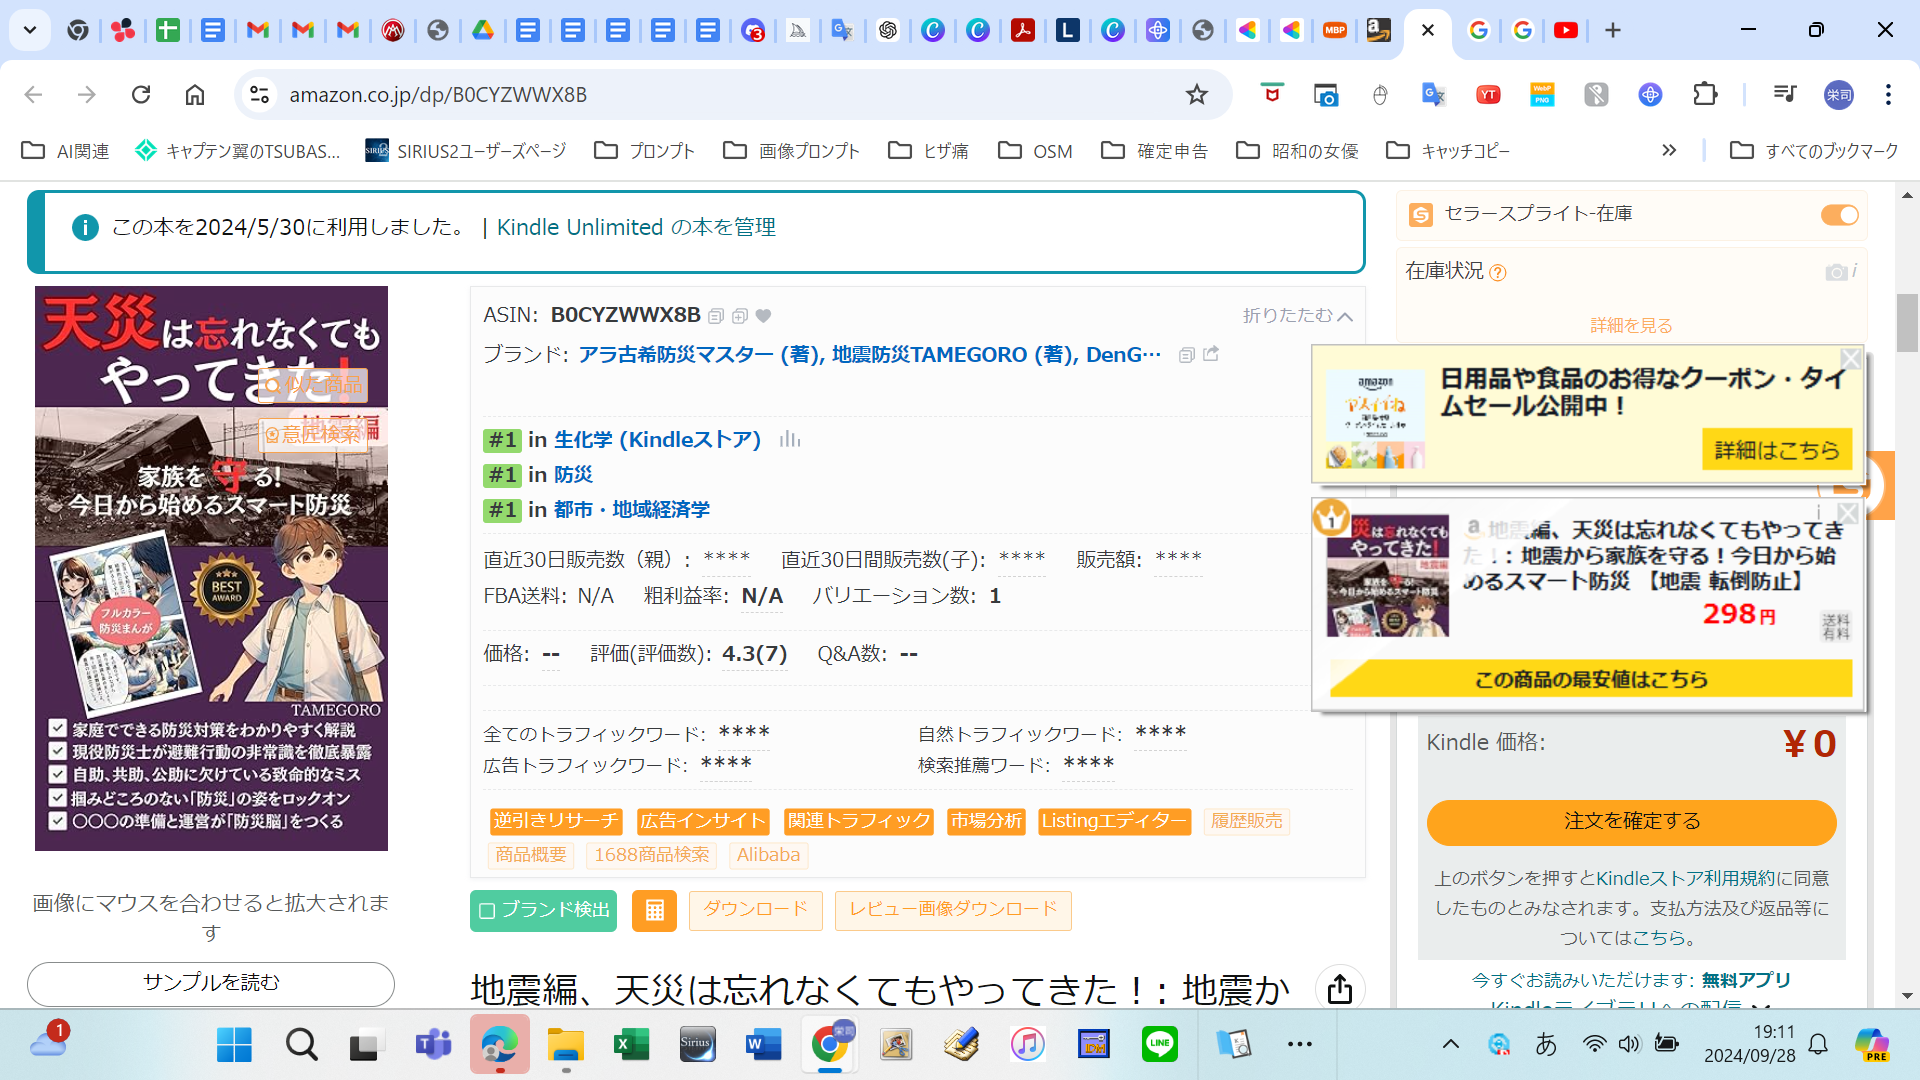Open the プロンプト bookmark folder
Image resolution: width=1920 pixels, height=1080 pixels.
pos(644,150)
